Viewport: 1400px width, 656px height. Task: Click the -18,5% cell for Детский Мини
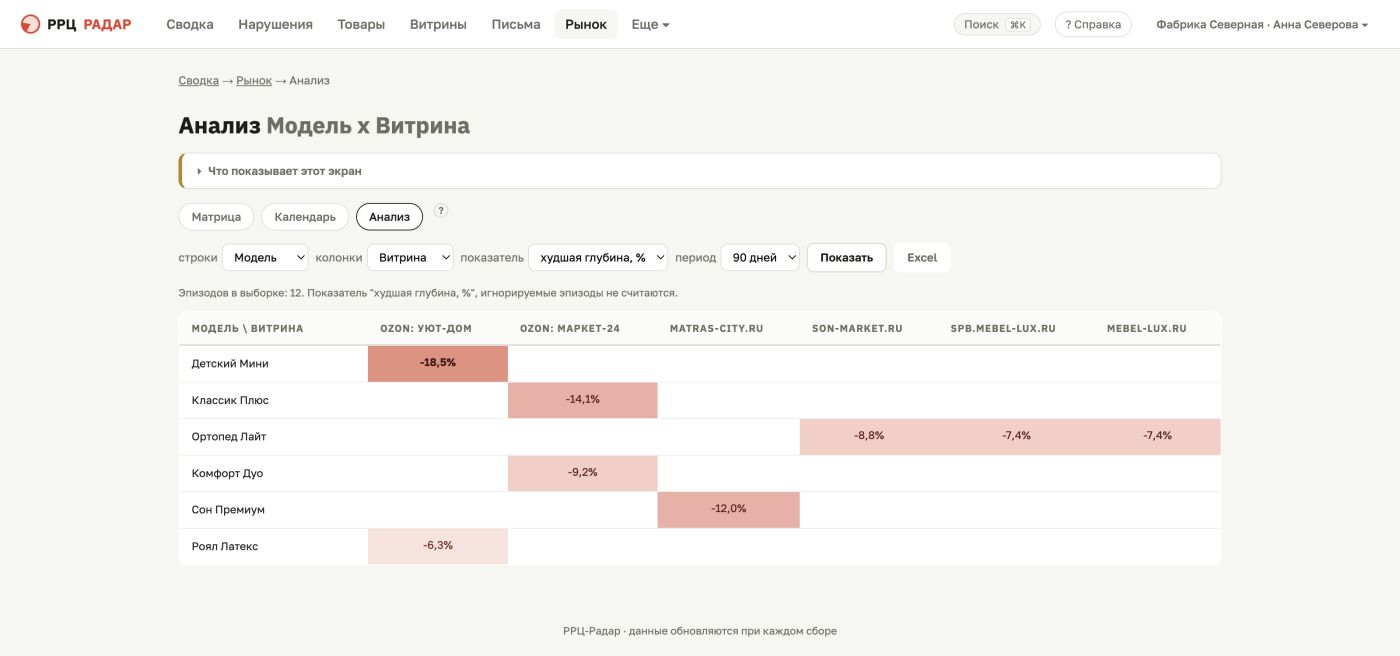[x=438, y=363]
